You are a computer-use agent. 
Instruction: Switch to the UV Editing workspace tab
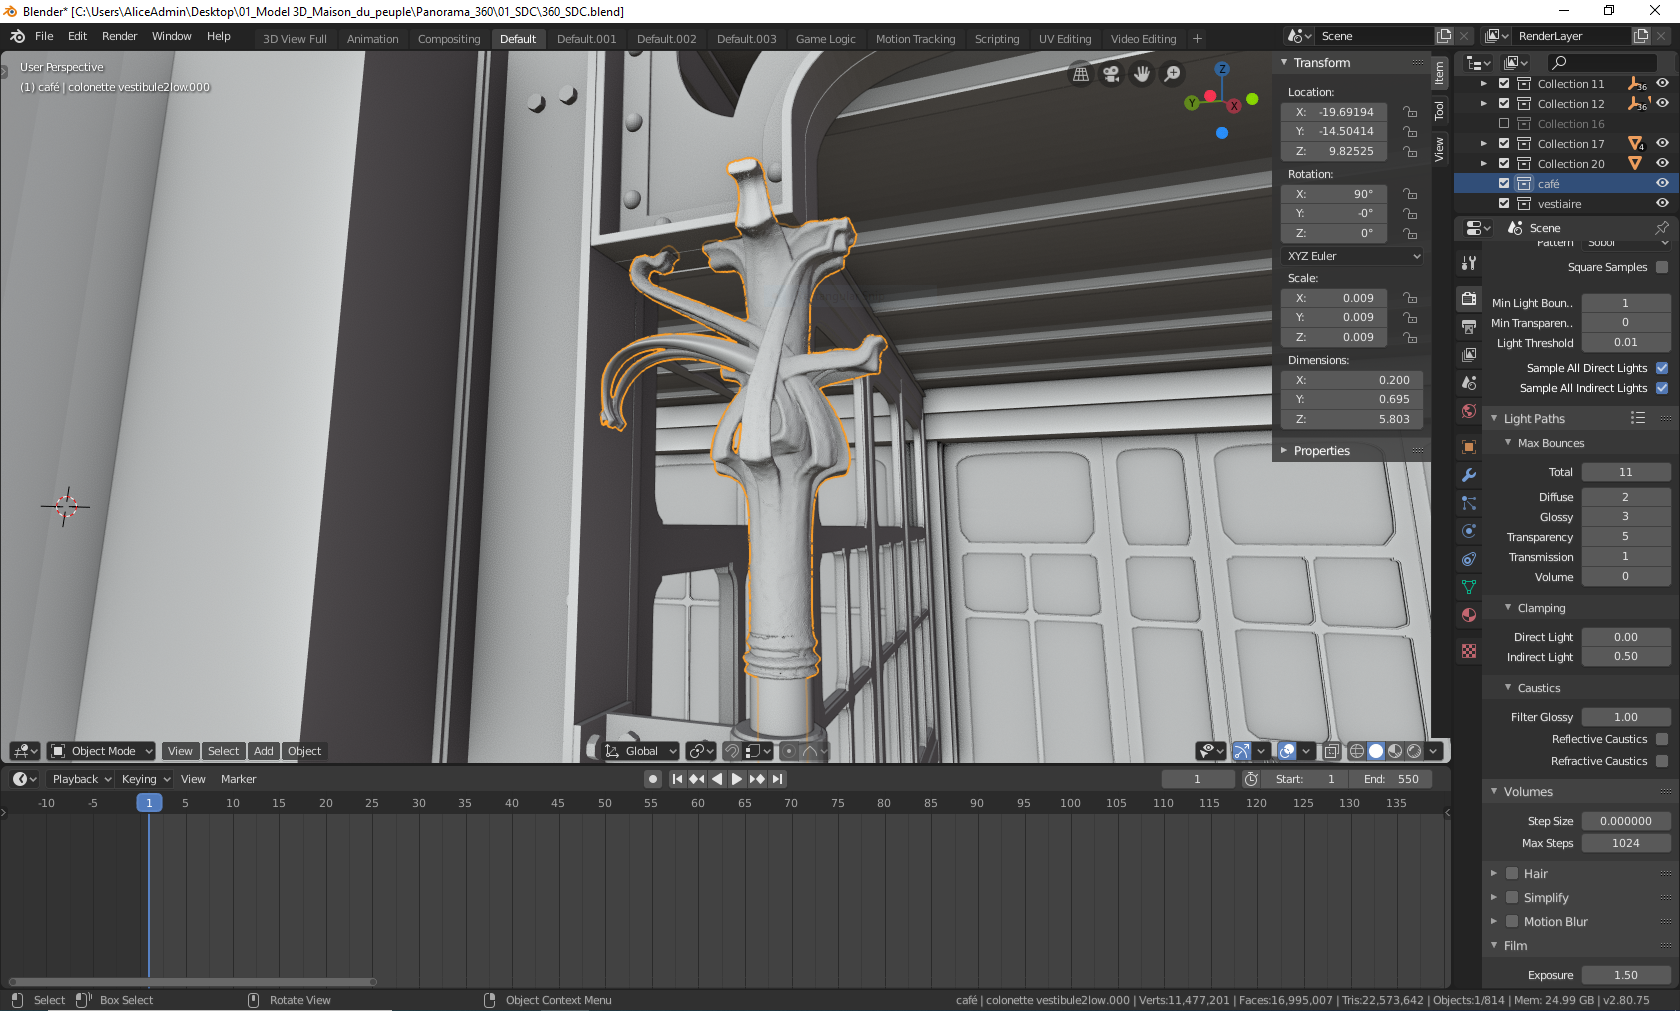pyautogui.click(x=1064, y=39)
